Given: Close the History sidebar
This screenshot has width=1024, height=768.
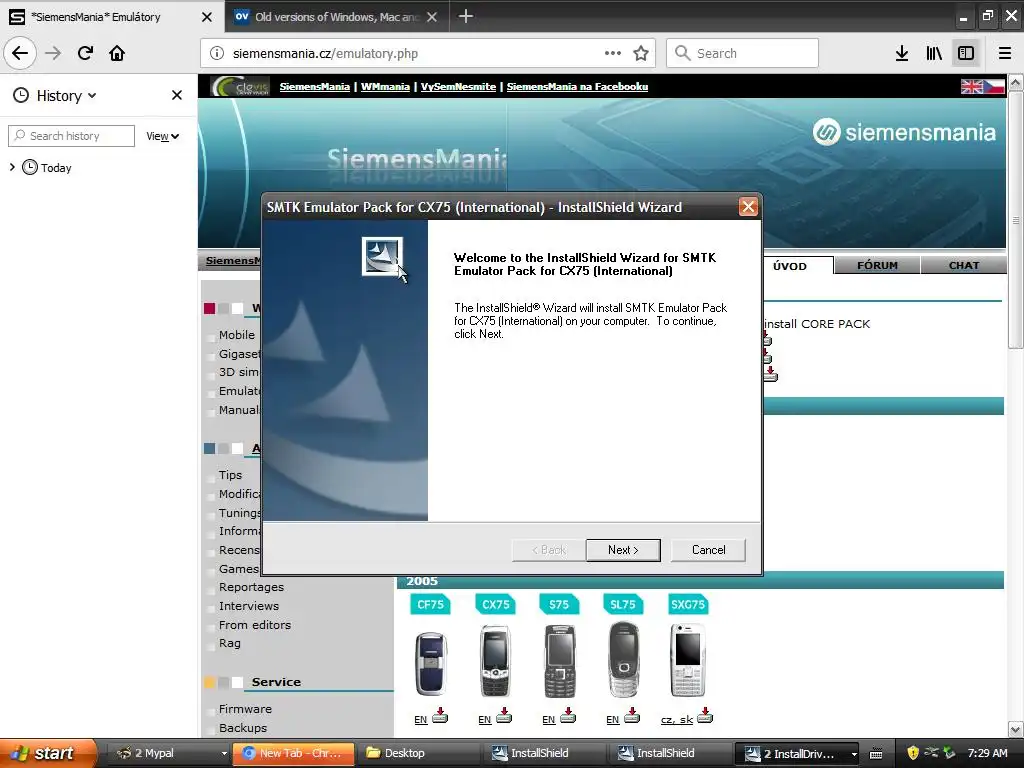Looking at the screenshot, I should [176, 95].
